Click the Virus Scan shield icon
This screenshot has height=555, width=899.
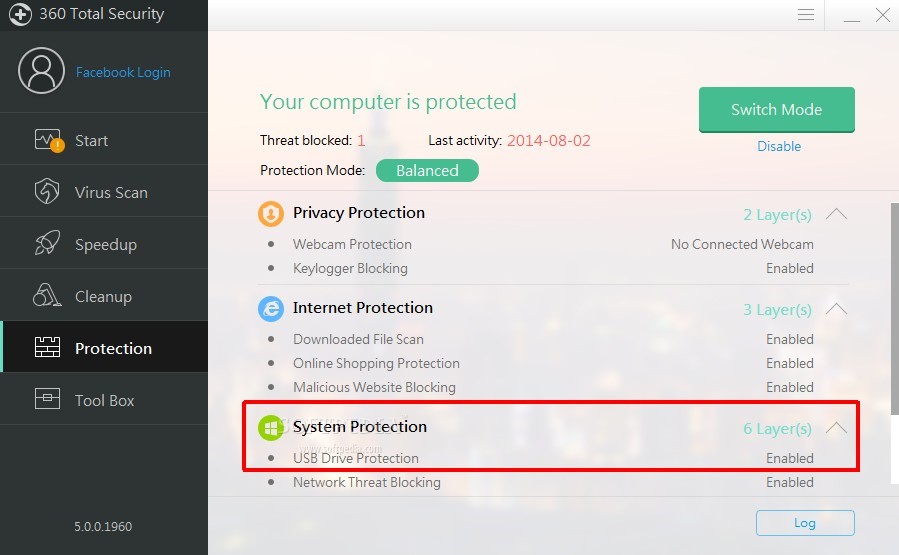tap(47, 192)
